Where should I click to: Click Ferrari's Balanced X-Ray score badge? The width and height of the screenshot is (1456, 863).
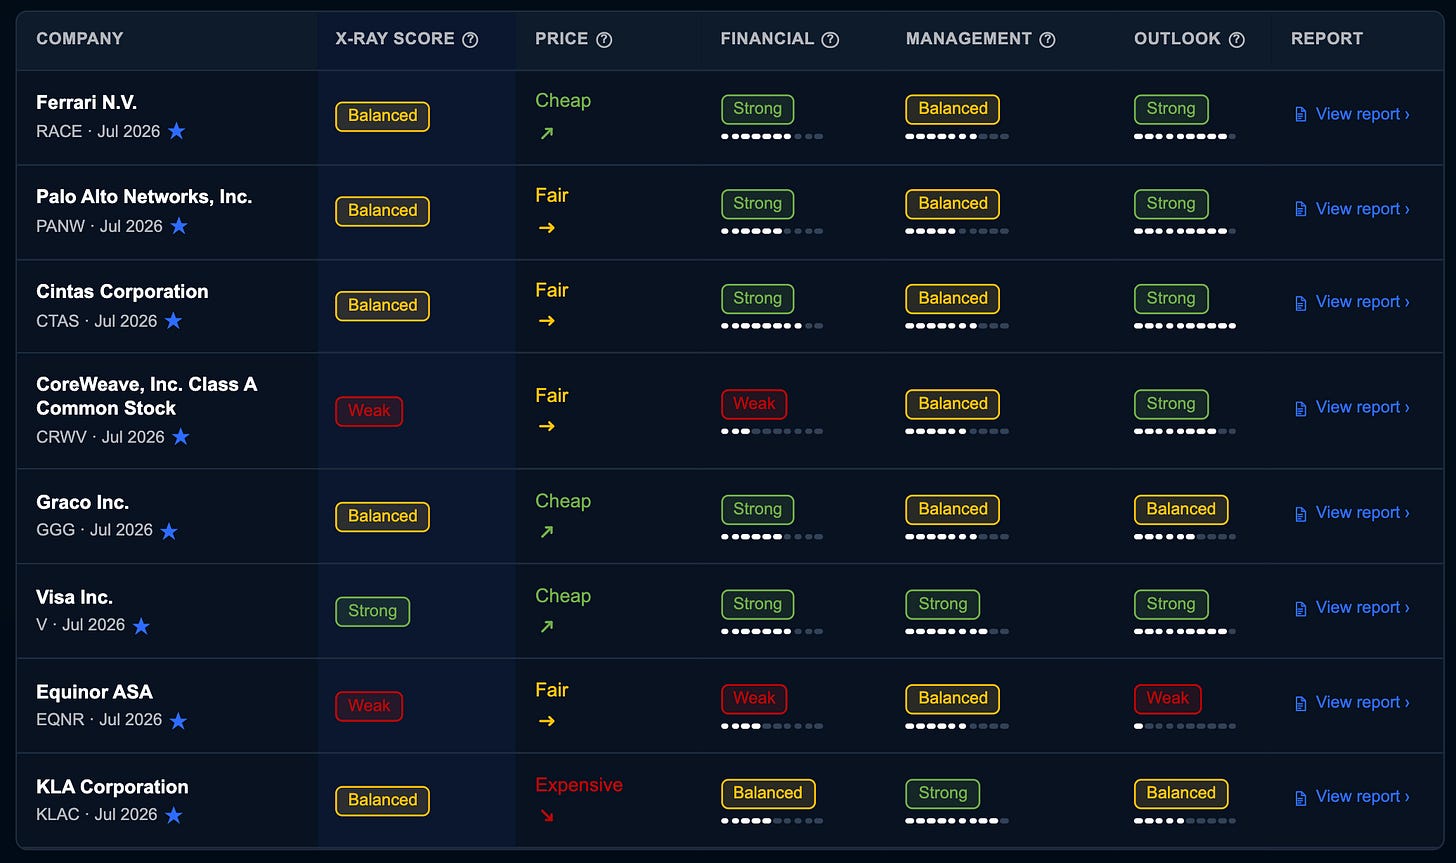point(382,116)
